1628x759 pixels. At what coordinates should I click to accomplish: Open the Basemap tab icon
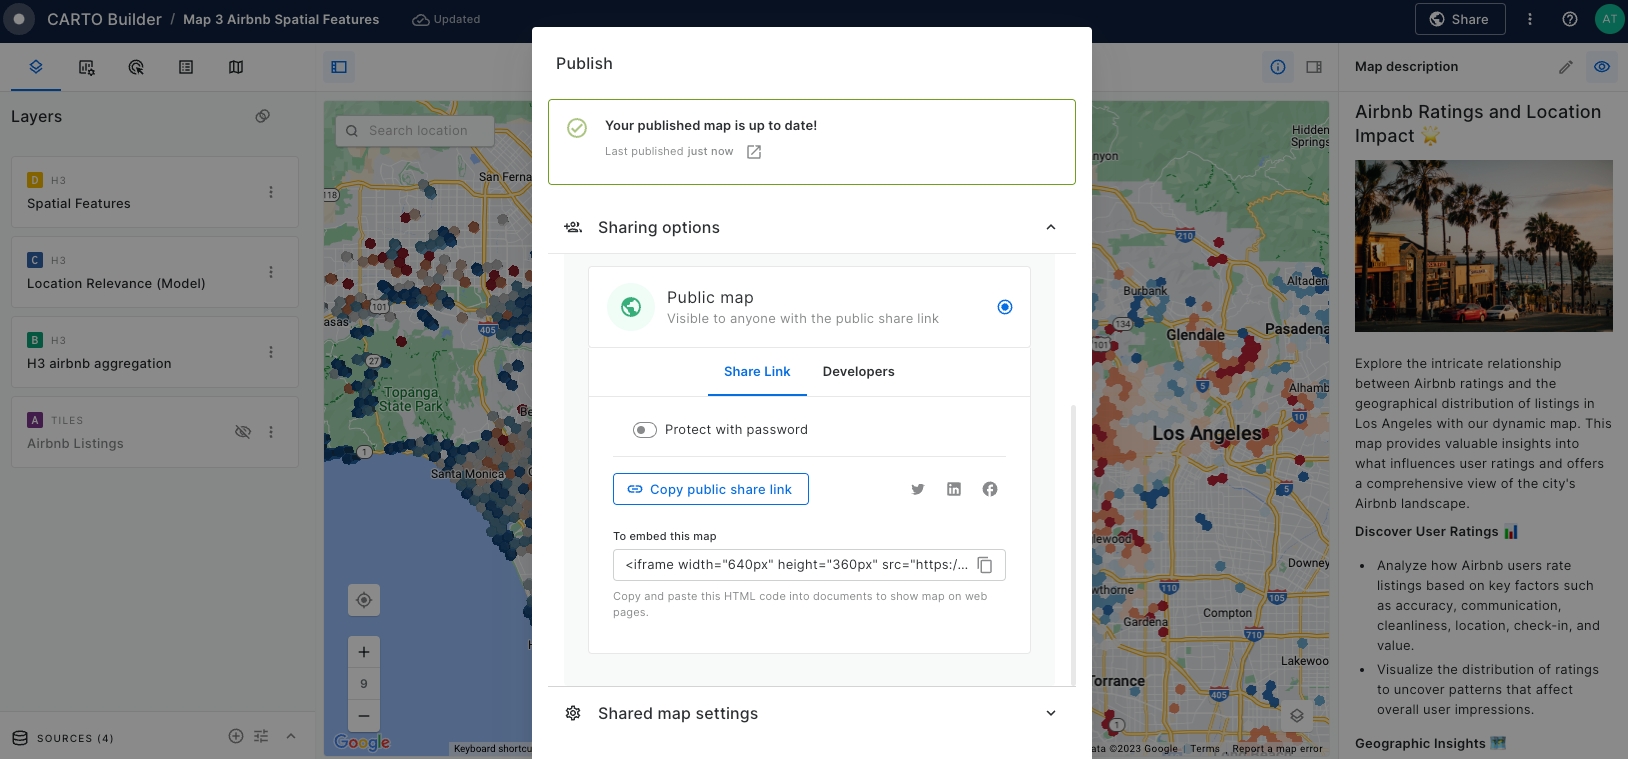(236, 67)
